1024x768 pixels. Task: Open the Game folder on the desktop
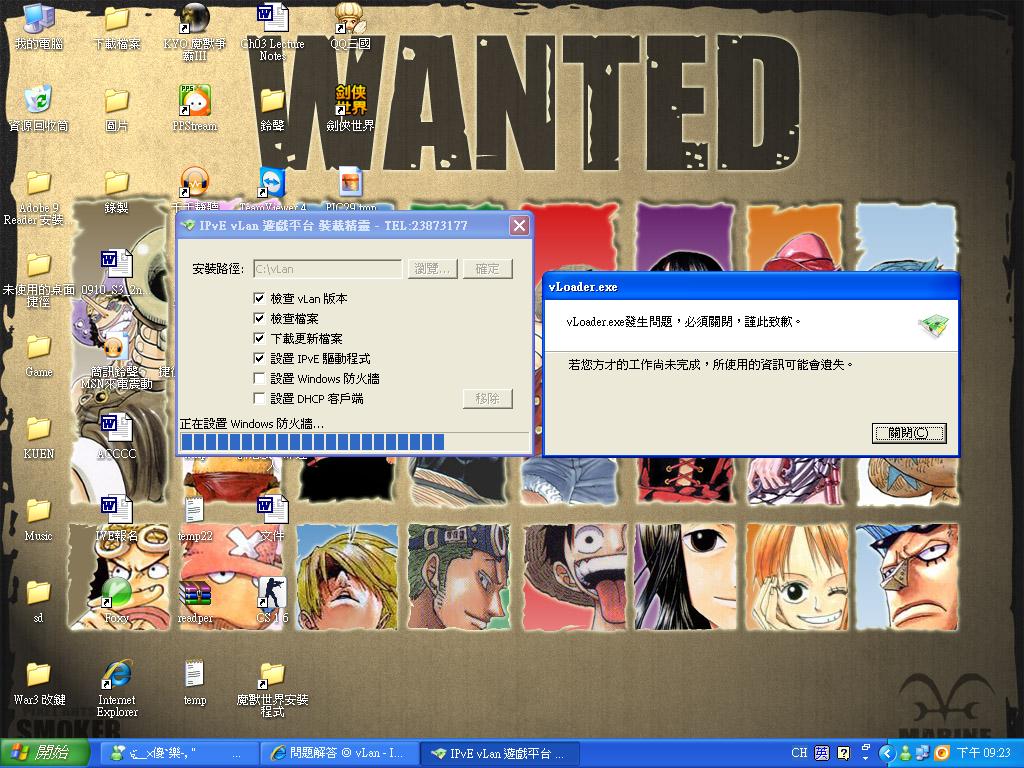(x=39, y=356)
